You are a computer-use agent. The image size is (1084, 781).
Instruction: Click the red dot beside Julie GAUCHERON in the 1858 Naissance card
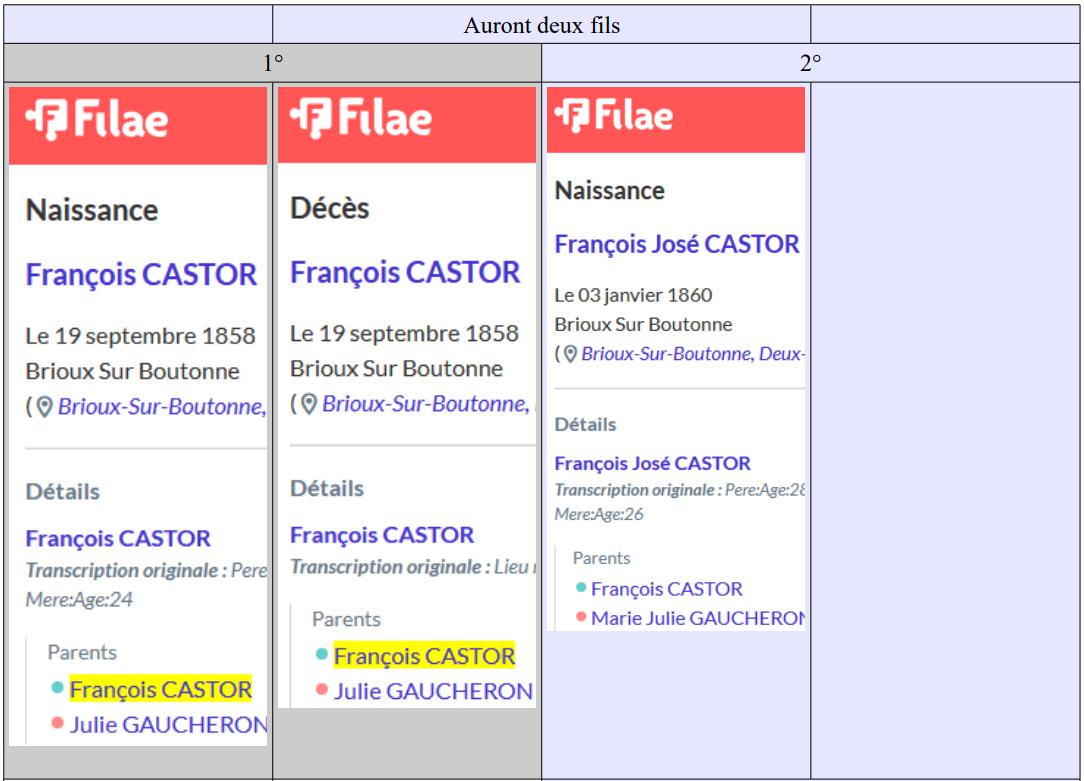[x=57, y=723]
